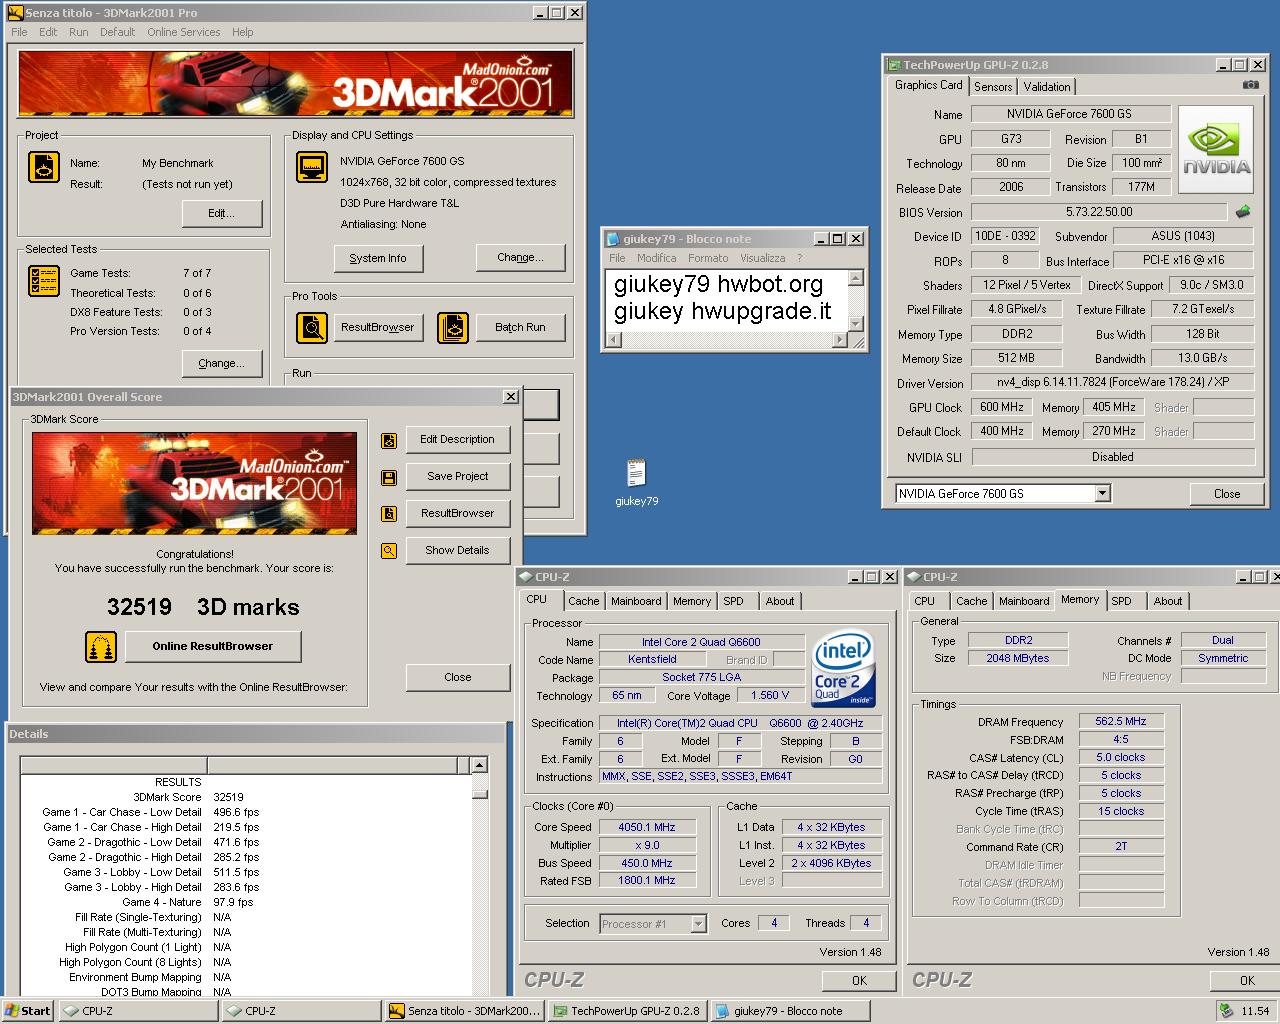Click the monitor icon in Display settings
Image resolution: width=1280 pixels, height=1024 pixels.
tap(312, 167)
